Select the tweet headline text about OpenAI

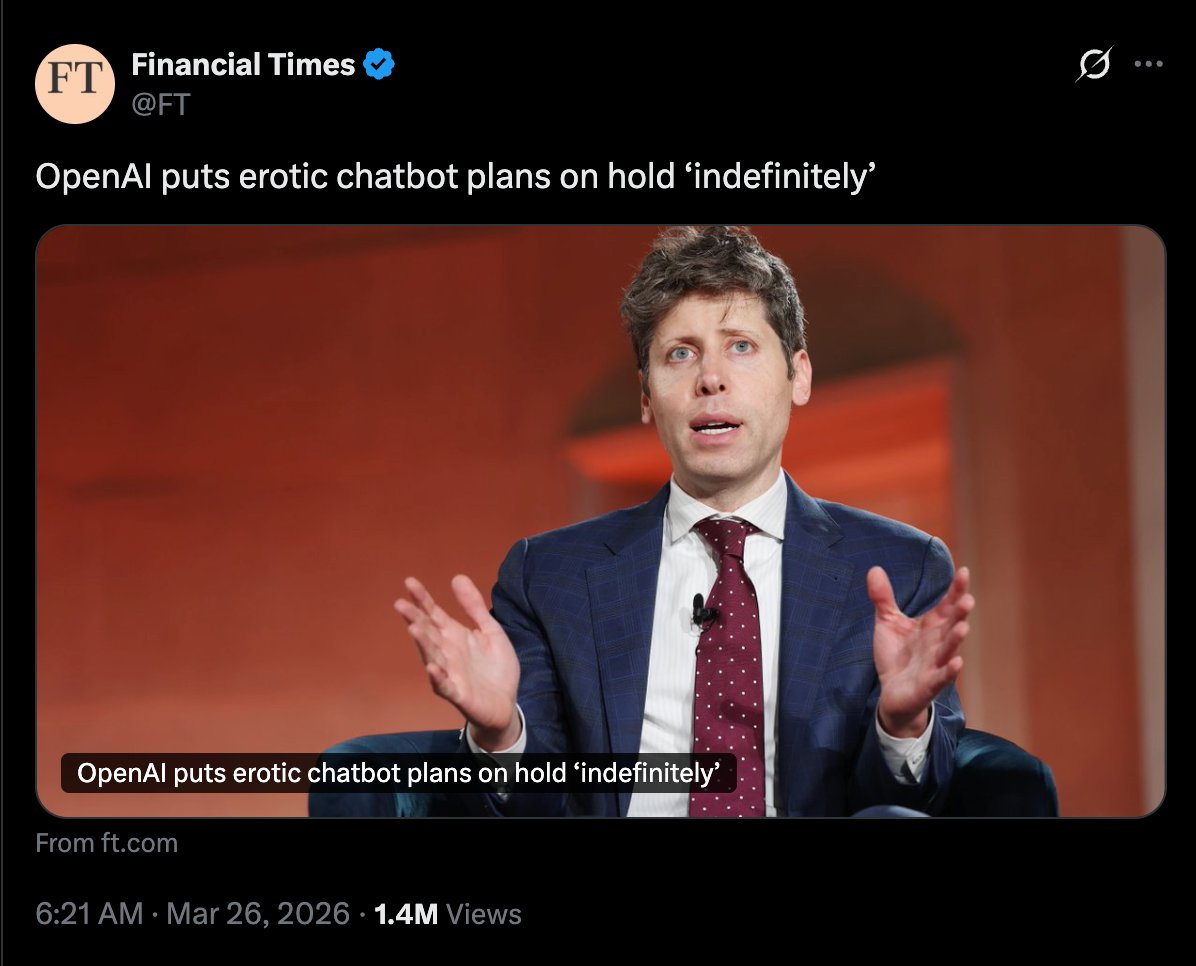tap(455, 177)
